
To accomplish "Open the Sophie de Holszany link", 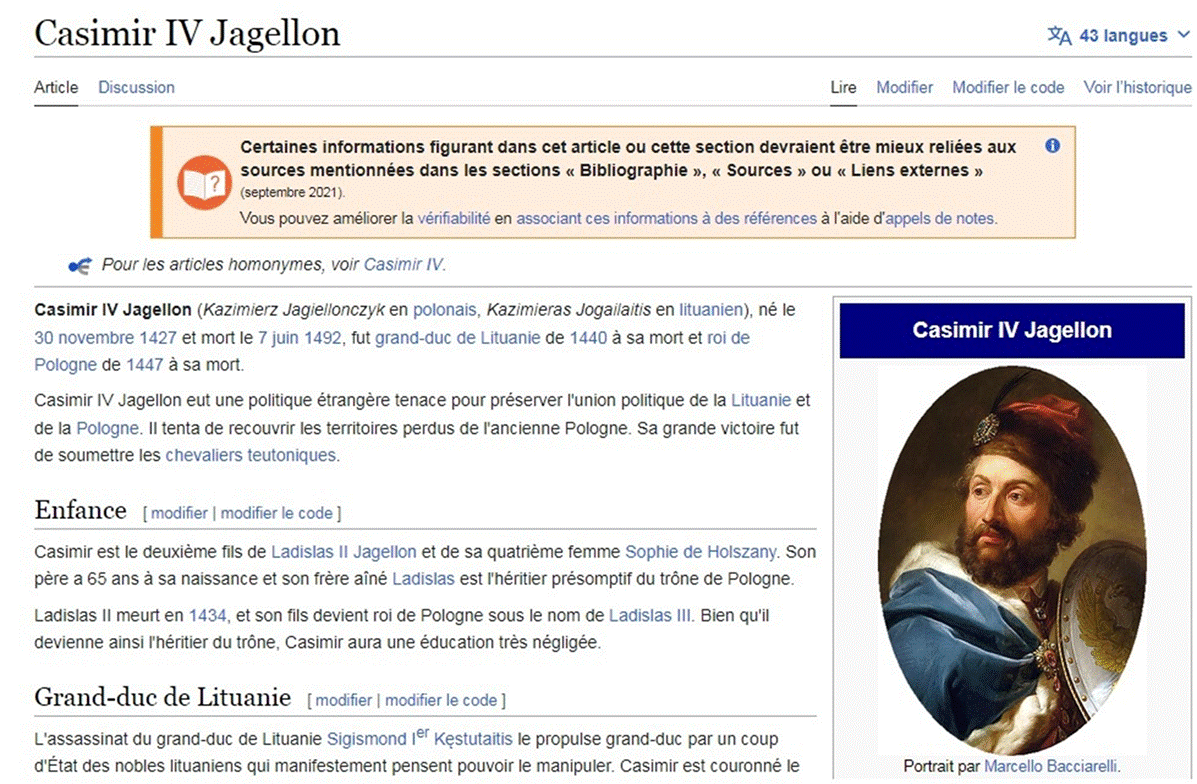I will pyautogui.click(x=700, y=552).
